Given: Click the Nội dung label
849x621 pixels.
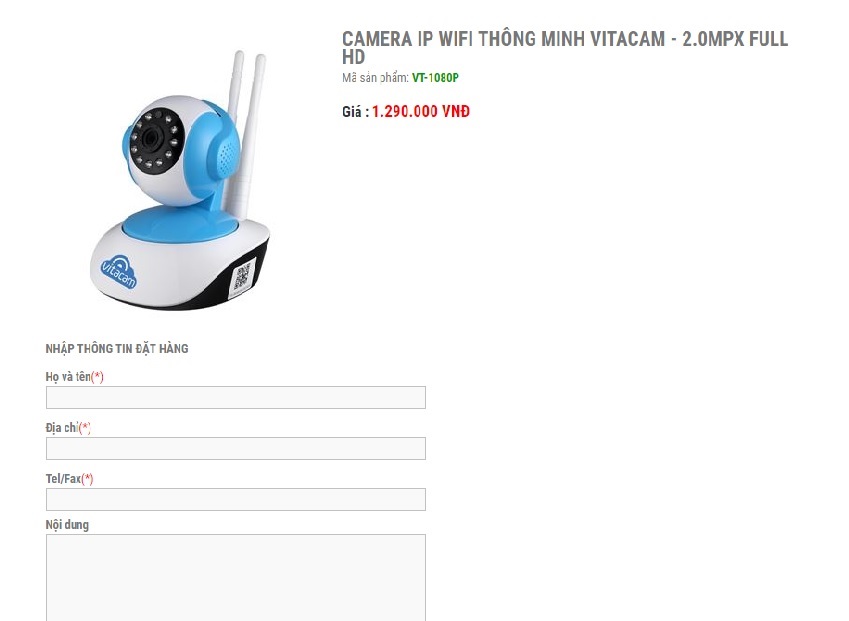Looking at the screenshot, I should pyautogui.click(x=67, y=525).
